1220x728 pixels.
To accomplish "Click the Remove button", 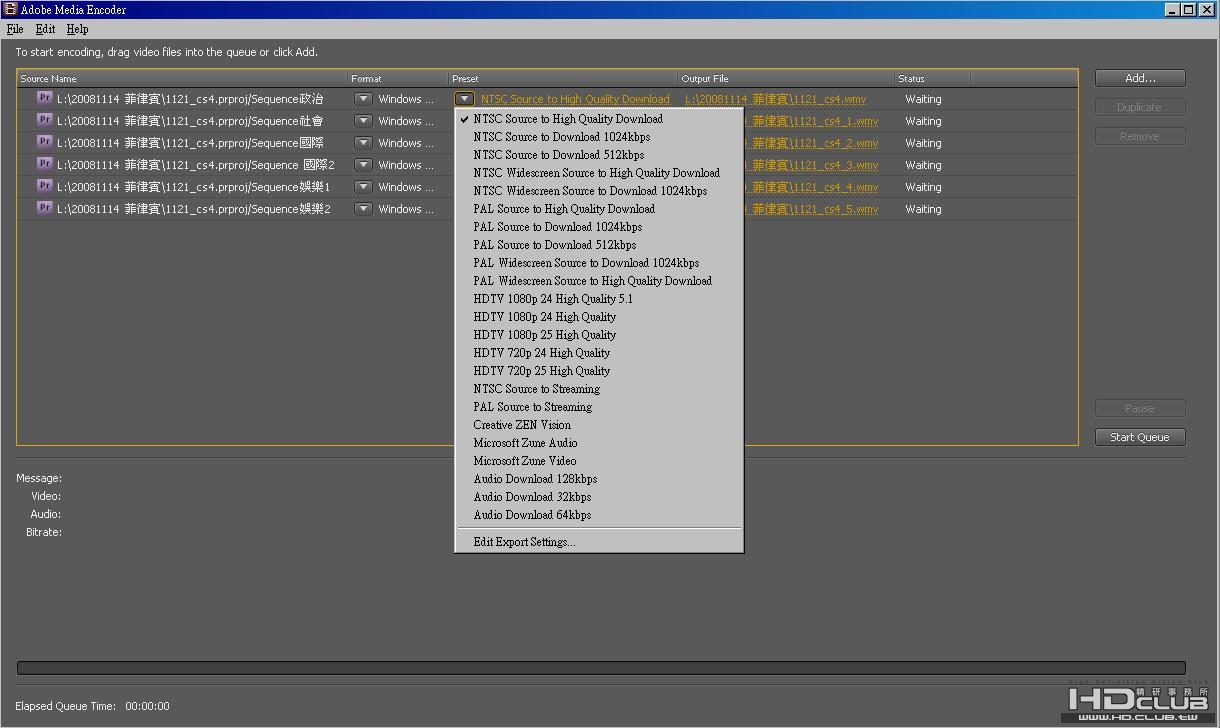I will [1140, 136].
